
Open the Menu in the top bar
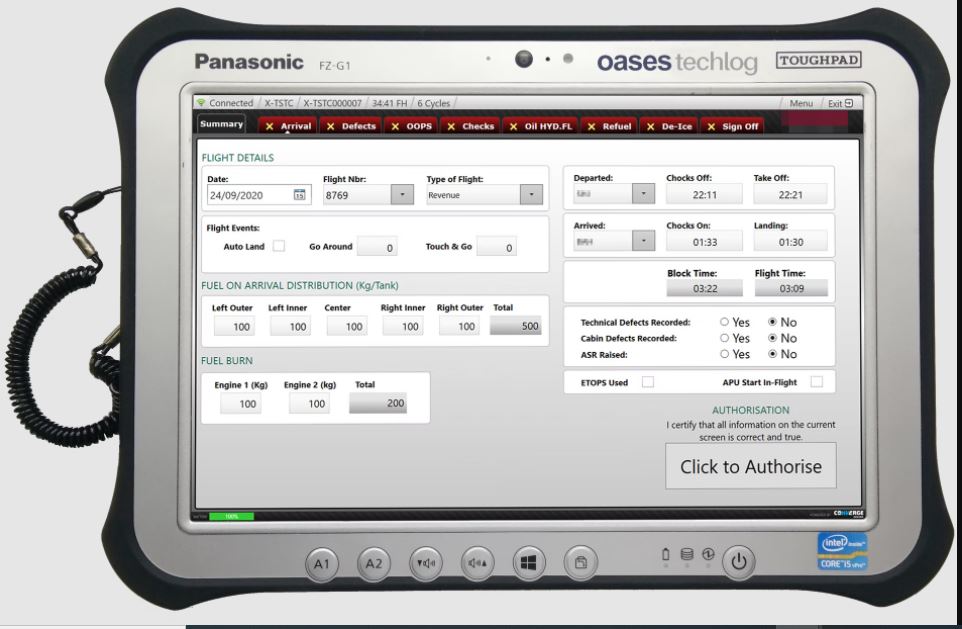(801, 103)
